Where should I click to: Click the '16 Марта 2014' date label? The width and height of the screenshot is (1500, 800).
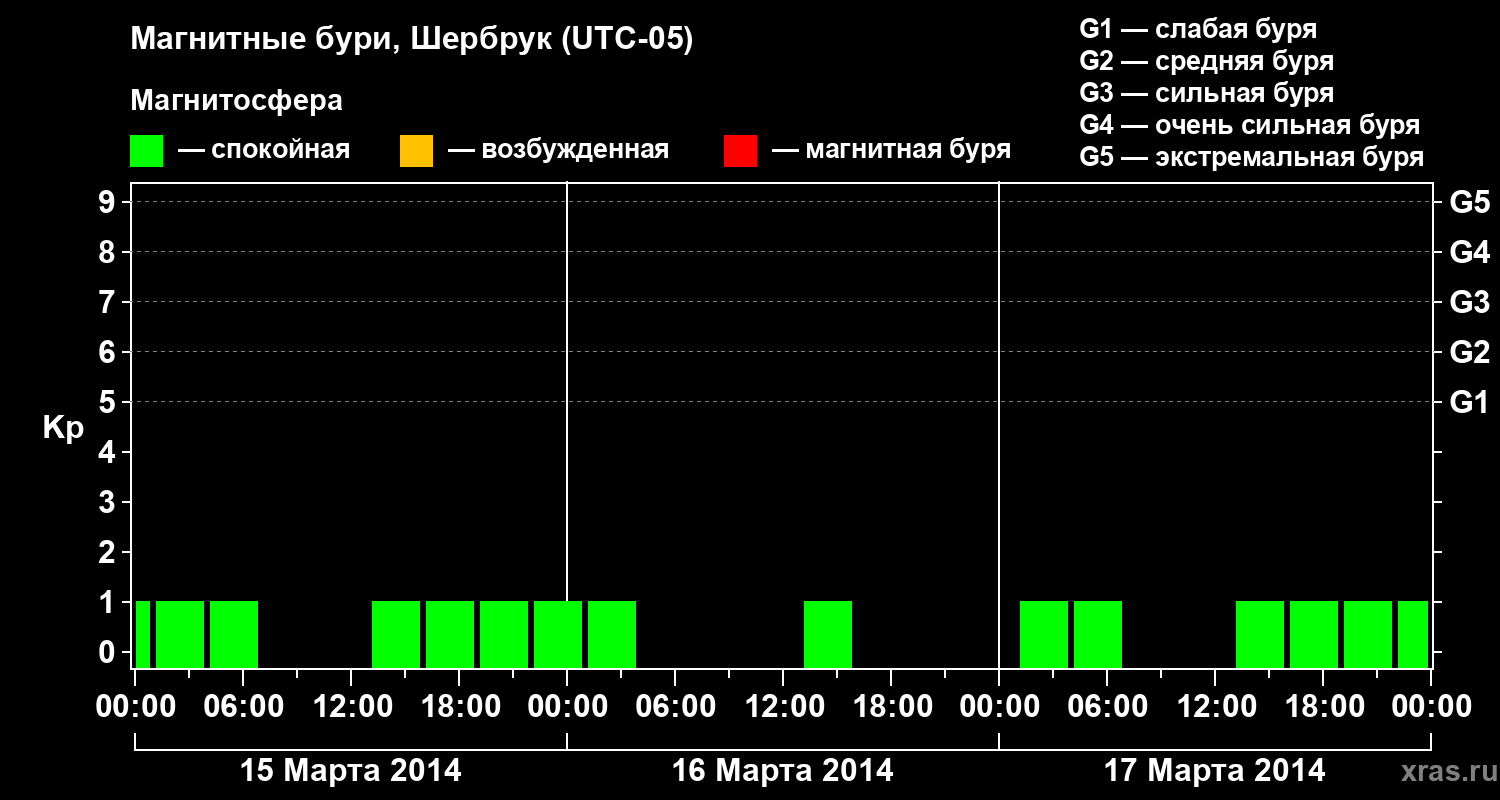click(783, 771)
